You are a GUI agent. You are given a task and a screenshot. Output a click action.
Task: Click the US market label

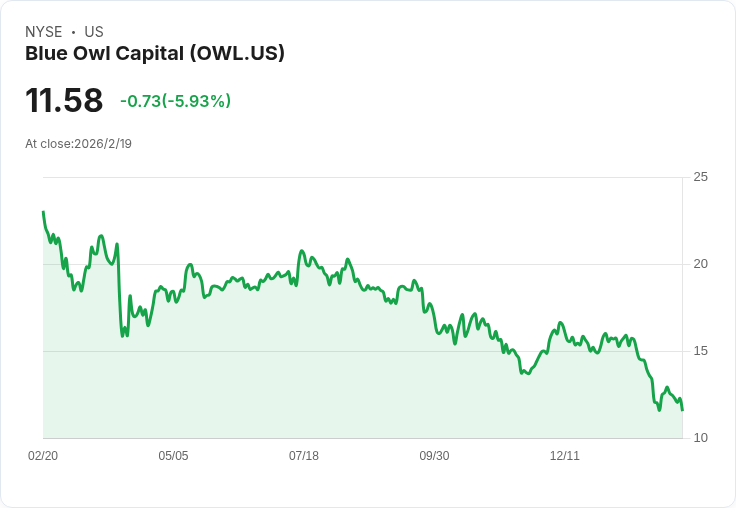click(94, 32)
